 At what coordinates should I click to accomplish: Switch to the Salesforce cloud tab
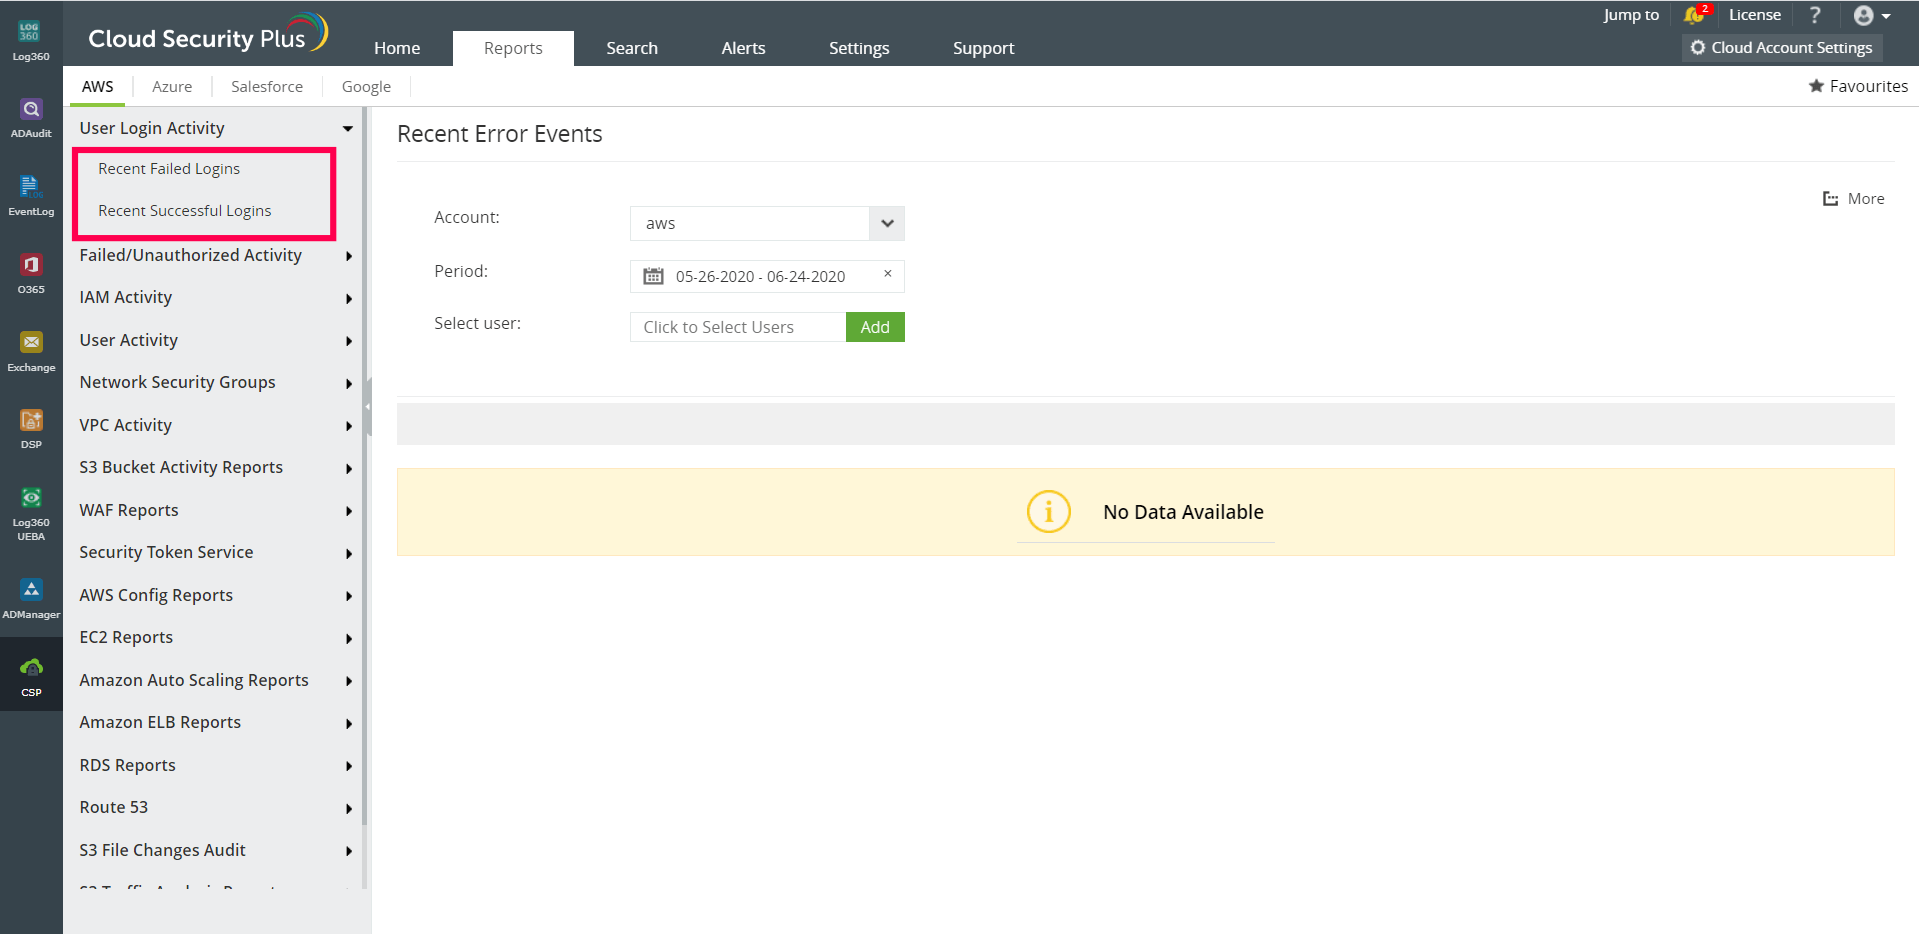[x=267, y=87]
